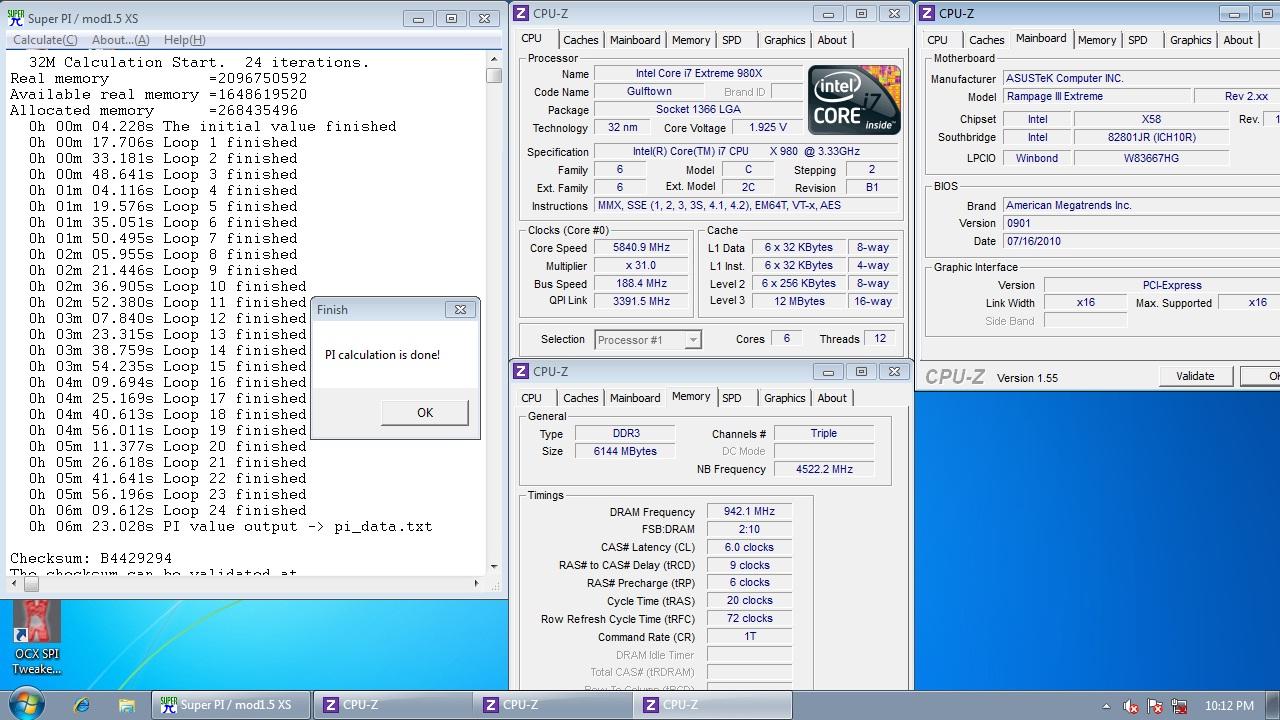1280x720 pixels.
Task: Click motherboard Model field Rampage III Extreme
Action: coord(1095,97)
